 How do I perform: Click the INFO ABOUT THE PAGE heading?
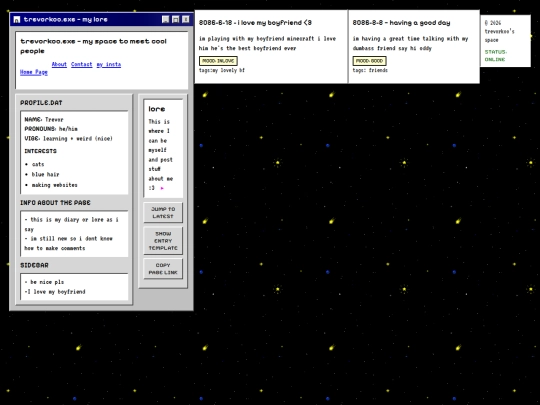pyautogui.click(x=55, y=202)
